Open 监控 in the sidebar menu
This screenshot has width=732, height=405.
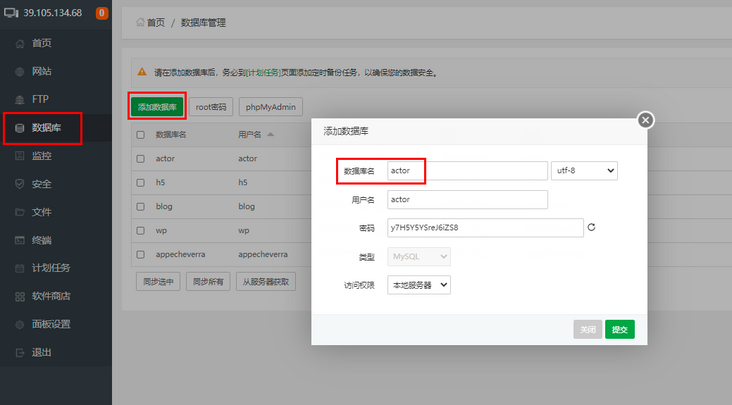[x=42, y=156]
